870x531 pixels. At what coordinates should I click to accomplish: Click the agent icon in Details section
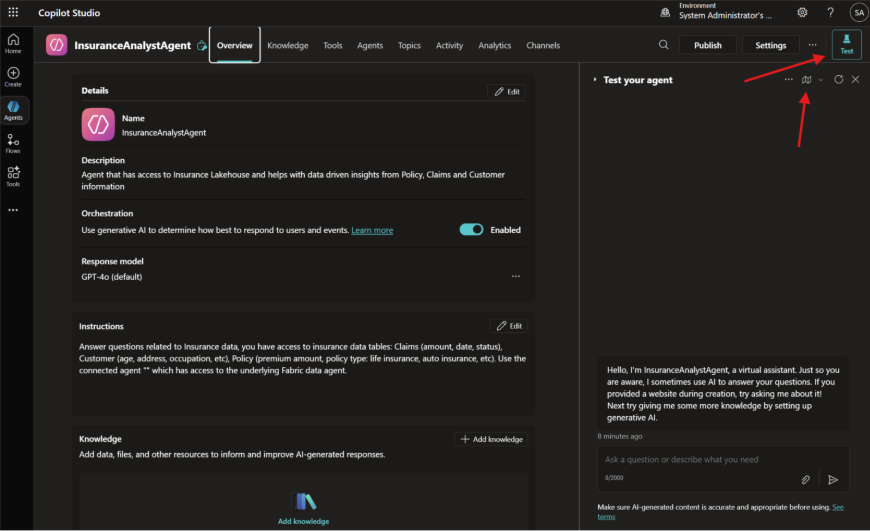click(98, 124)
